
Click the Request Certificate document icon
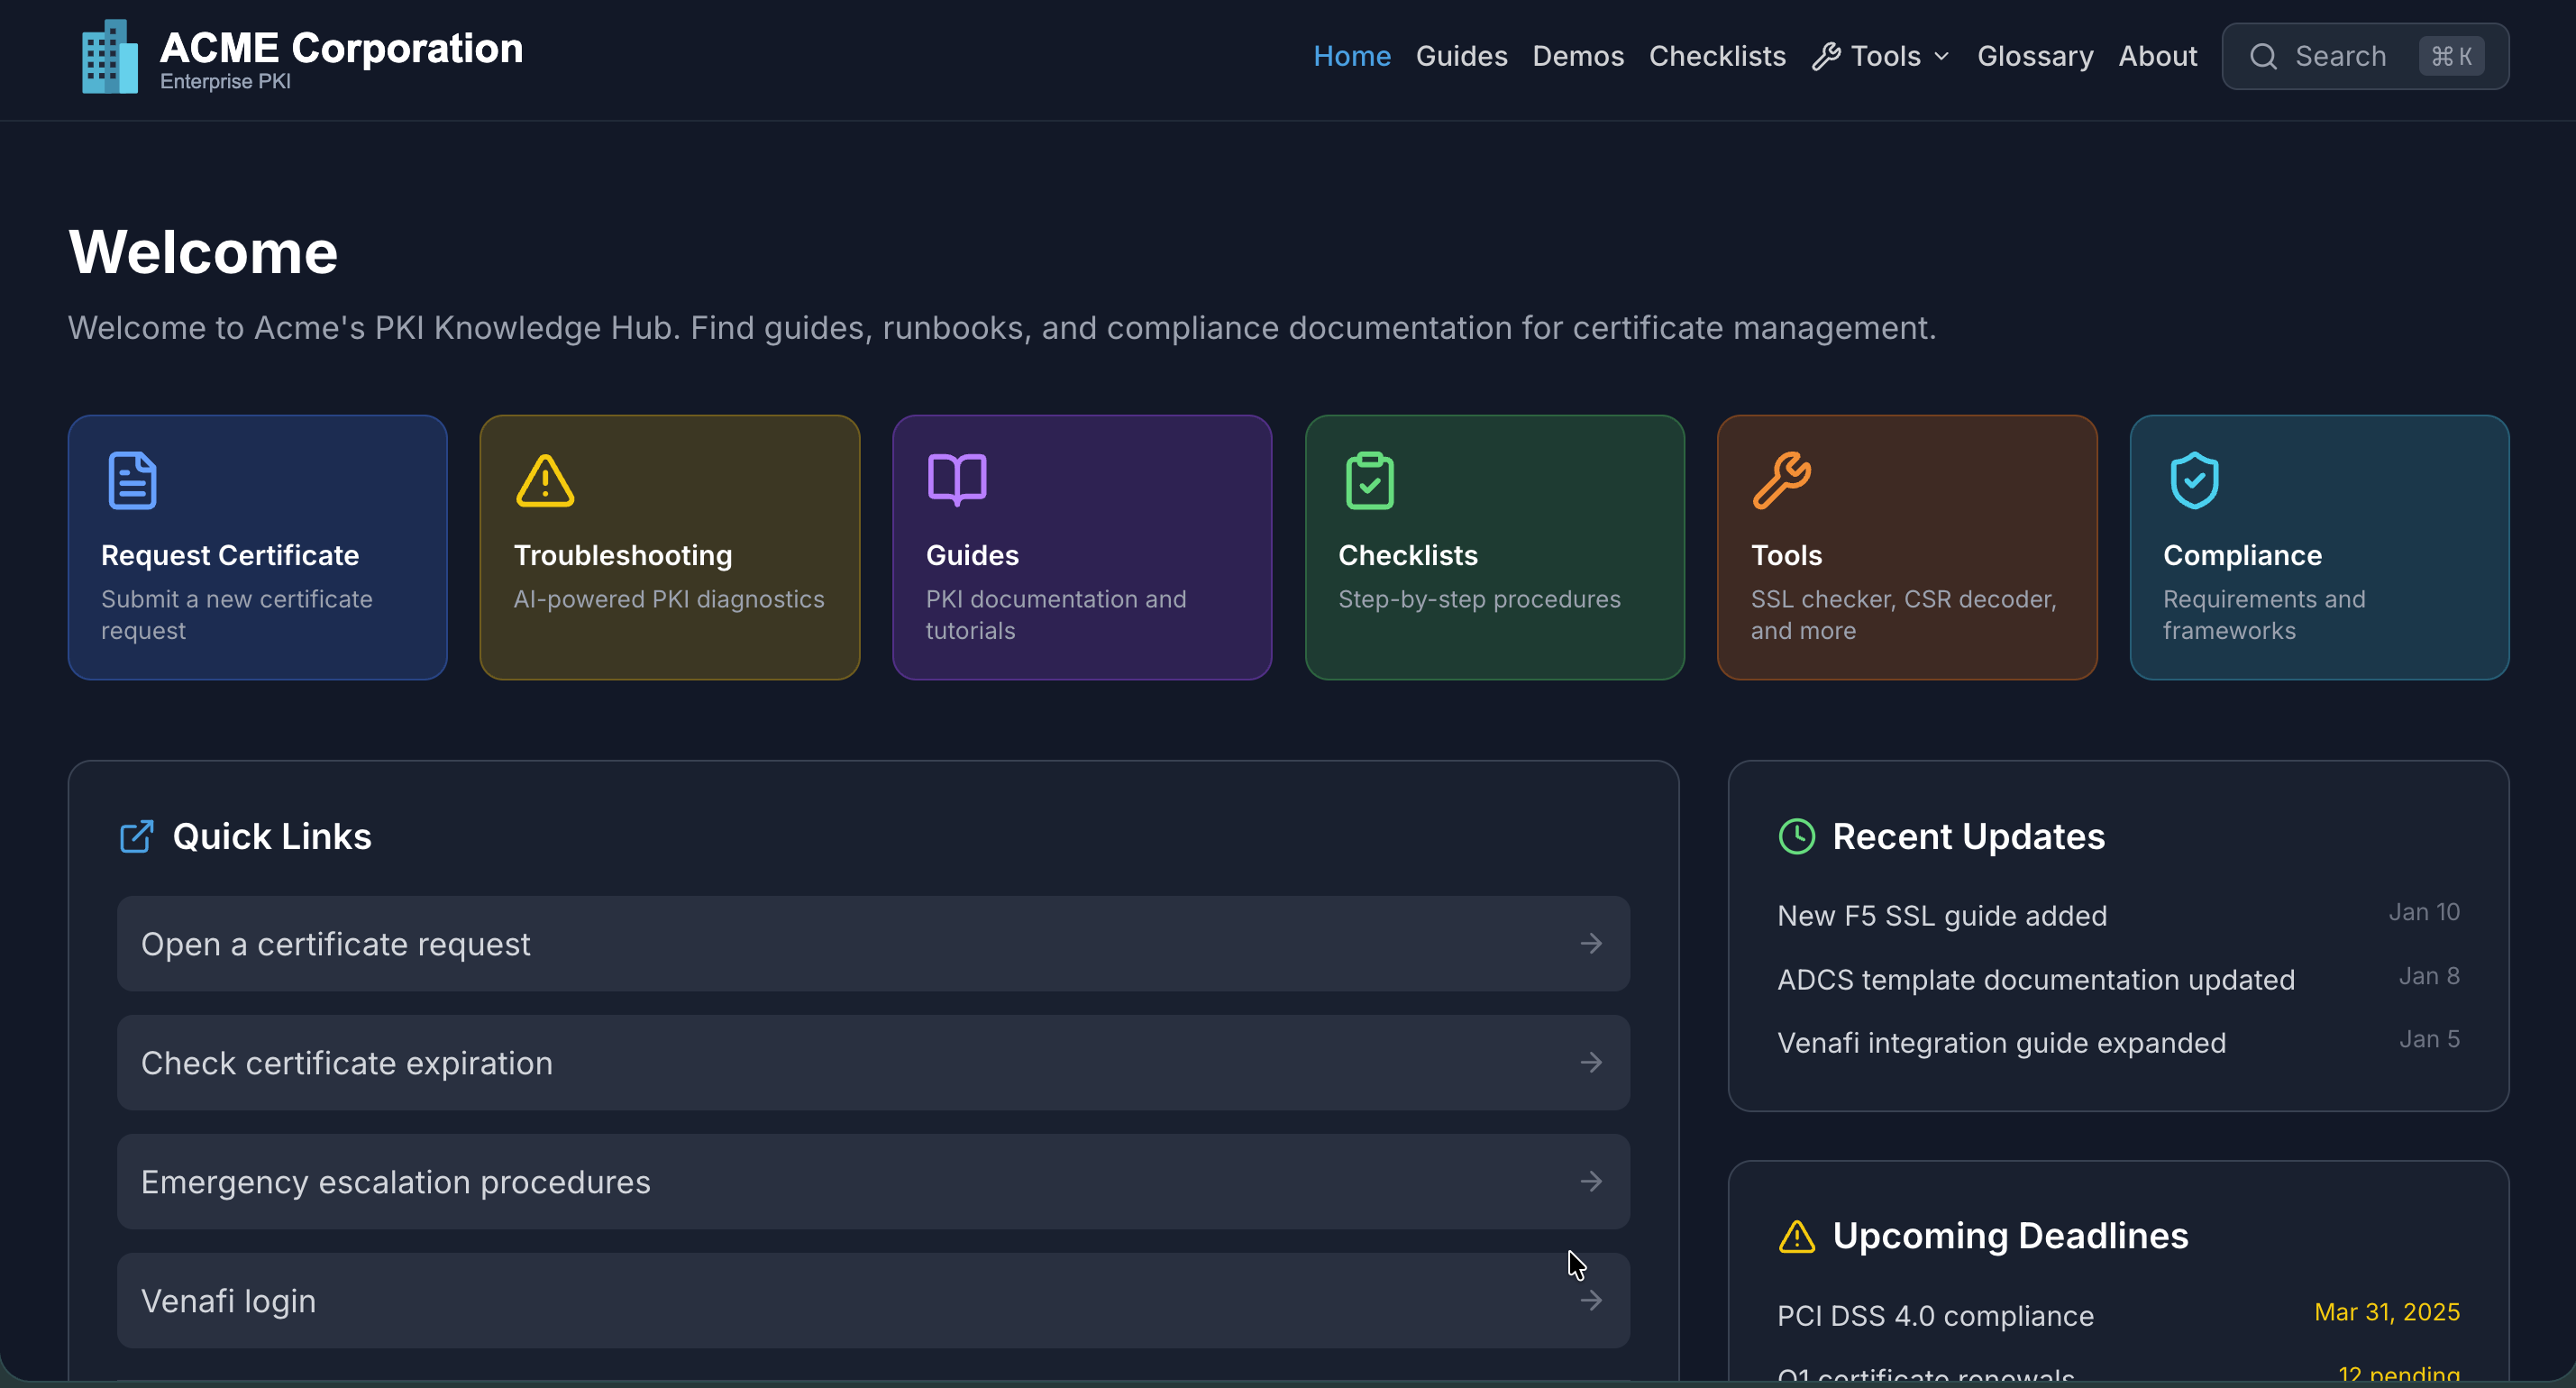pyautogui.click(x=132, y=481)
